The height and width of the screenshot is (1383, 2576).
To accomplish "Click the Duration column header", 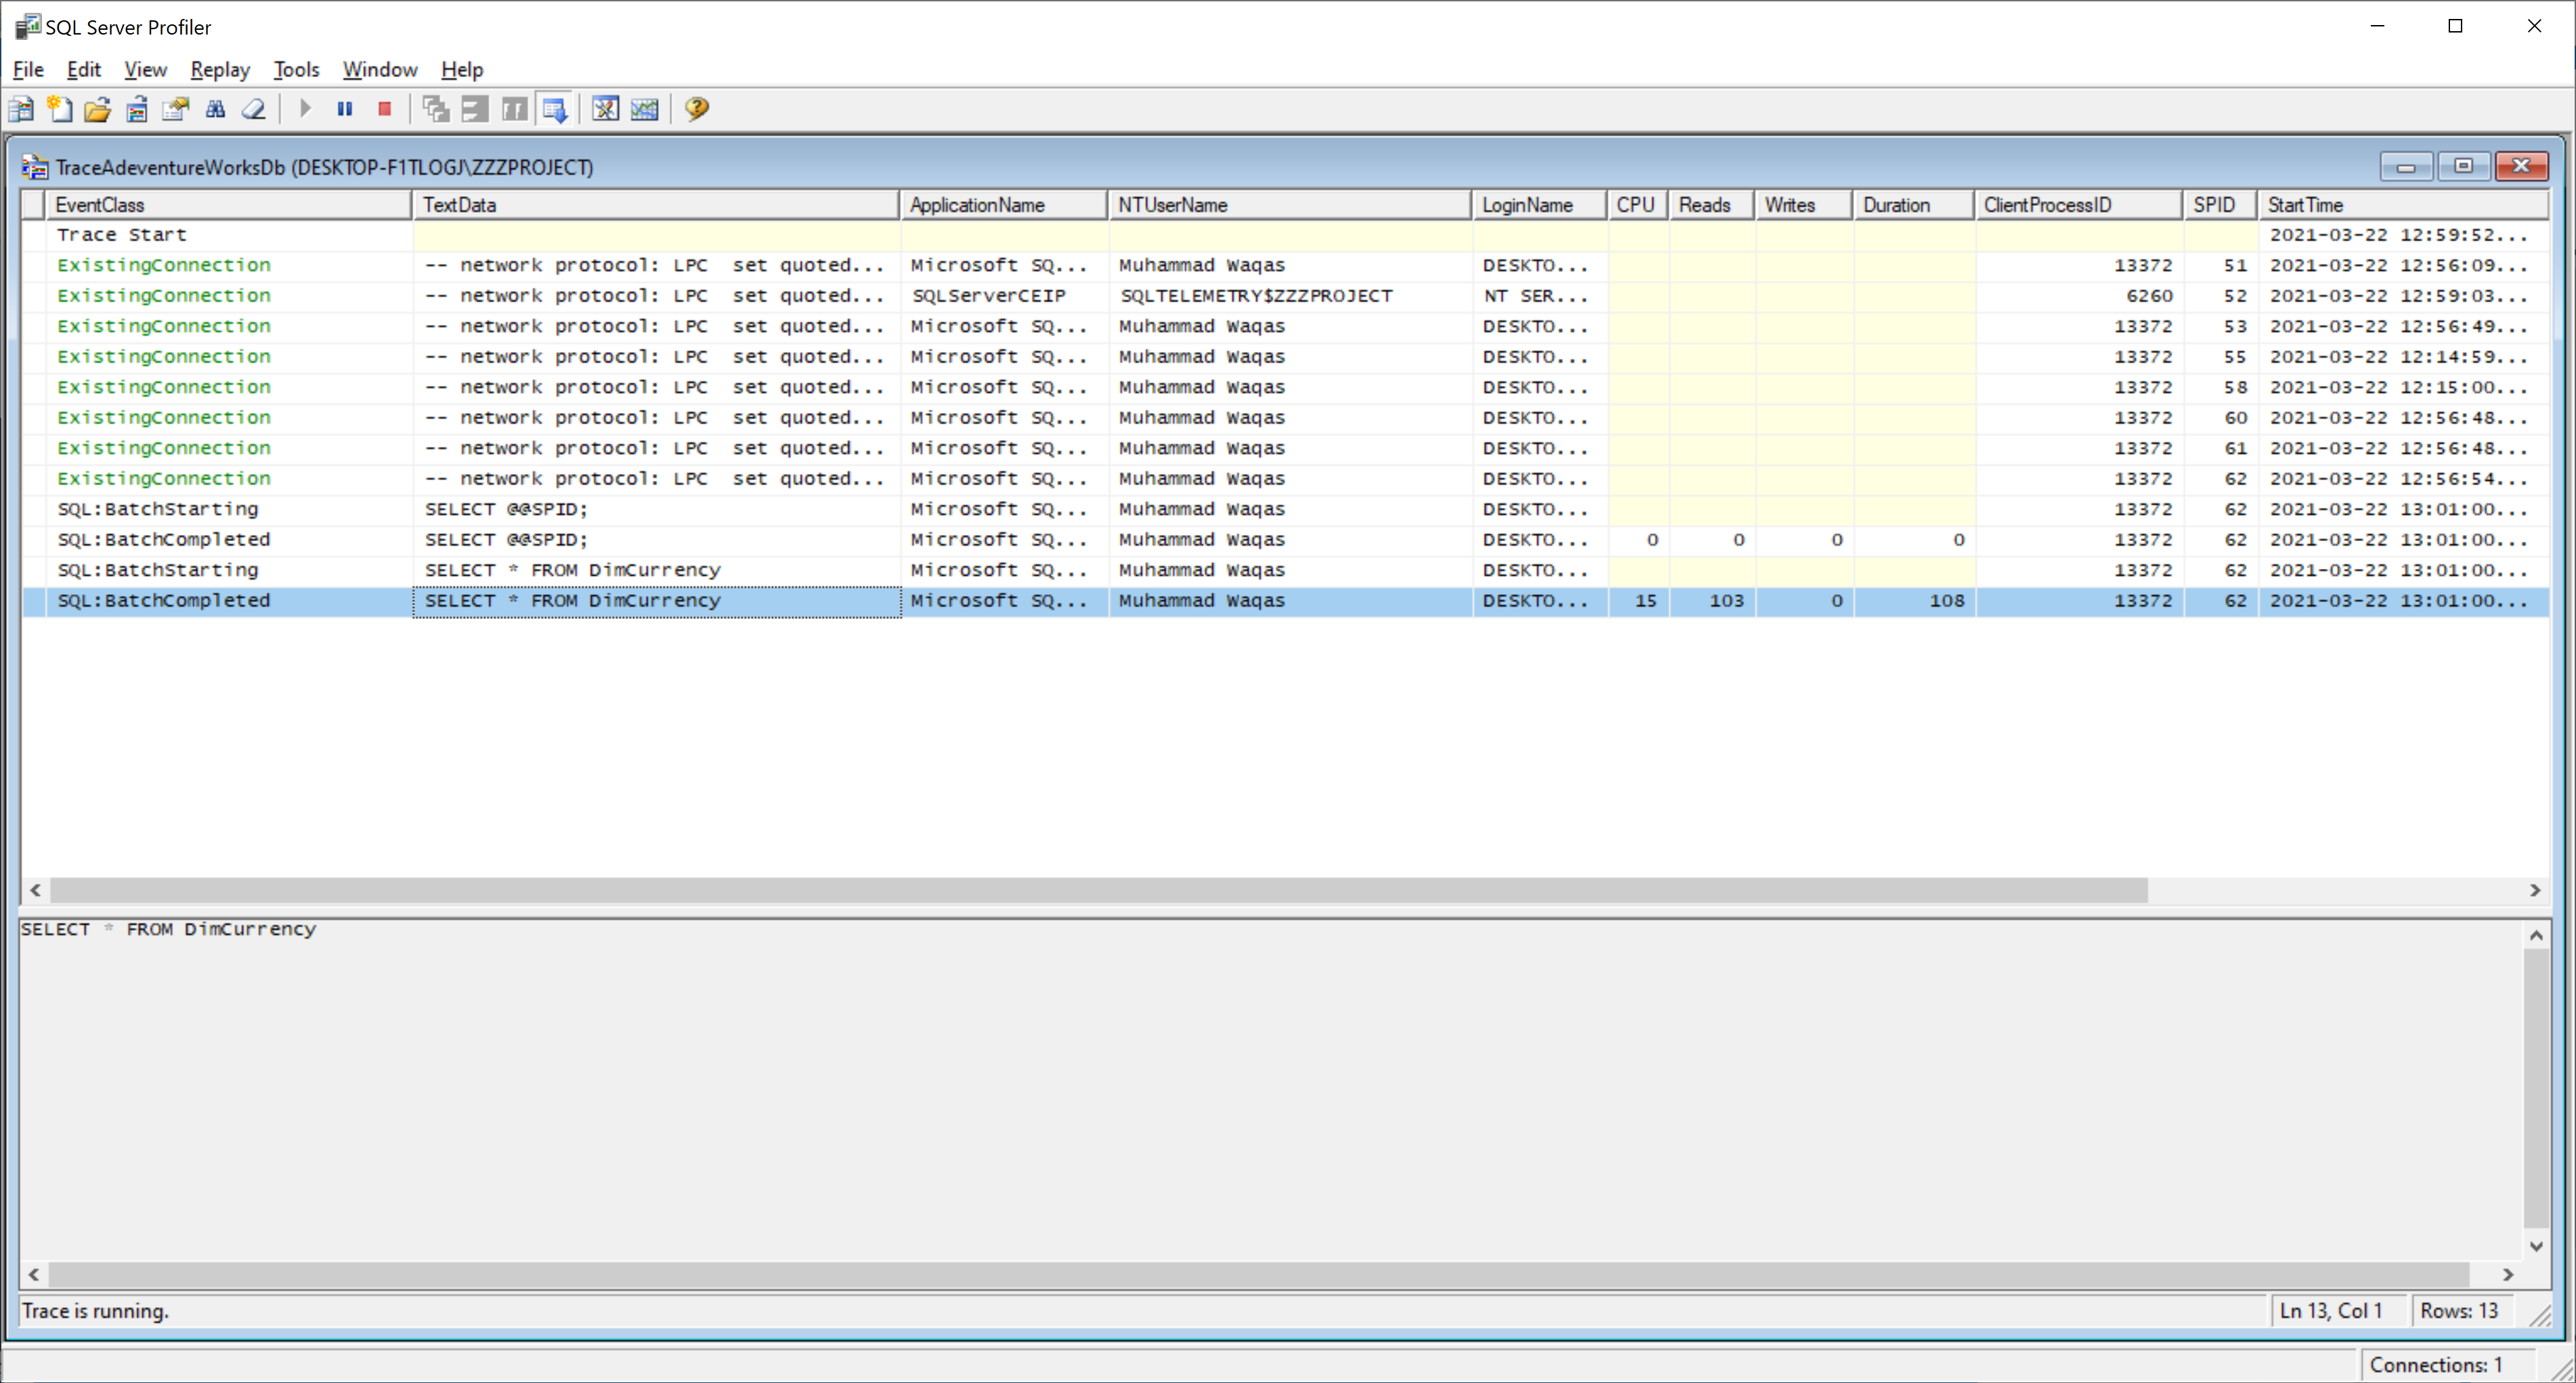I will click(x=1912, y=205).
